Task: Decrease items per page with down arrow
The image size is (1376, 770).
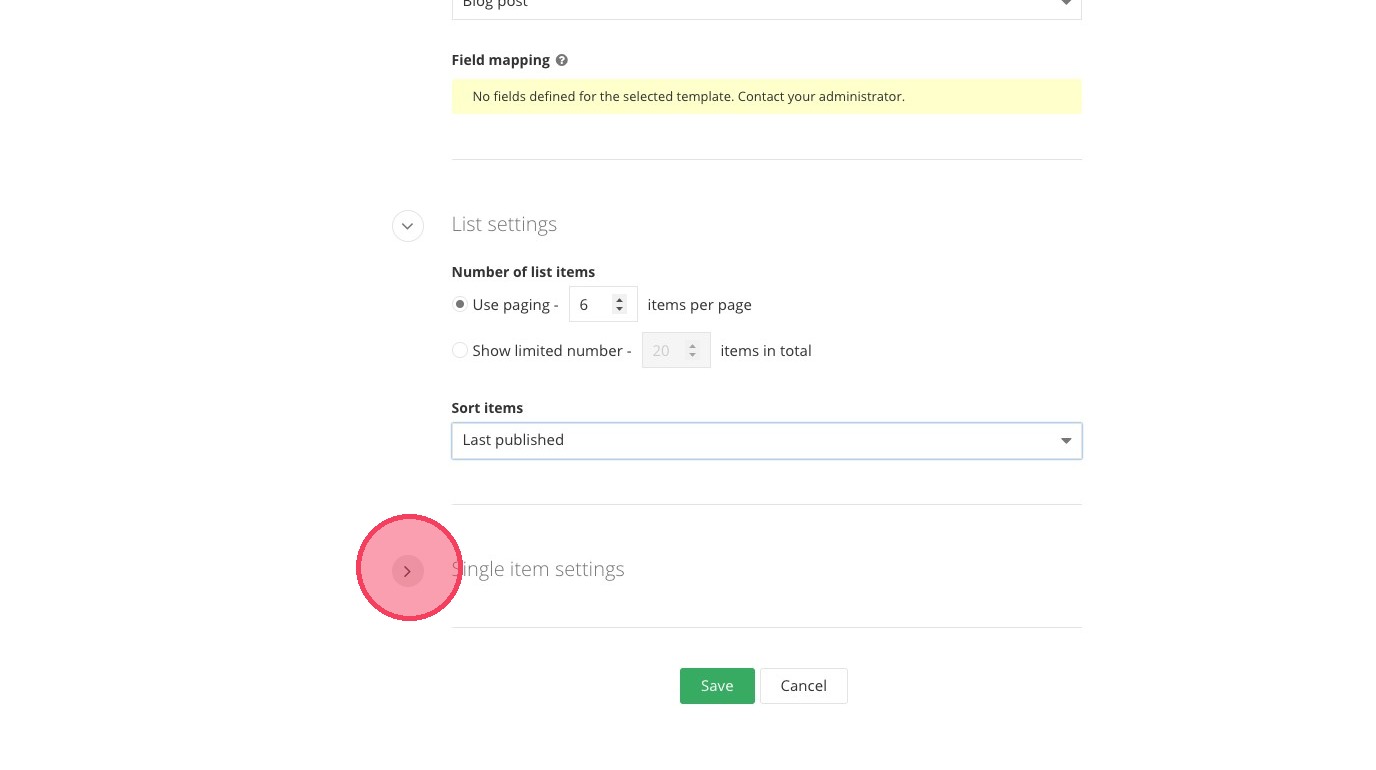Action: (x=620, y=309)
